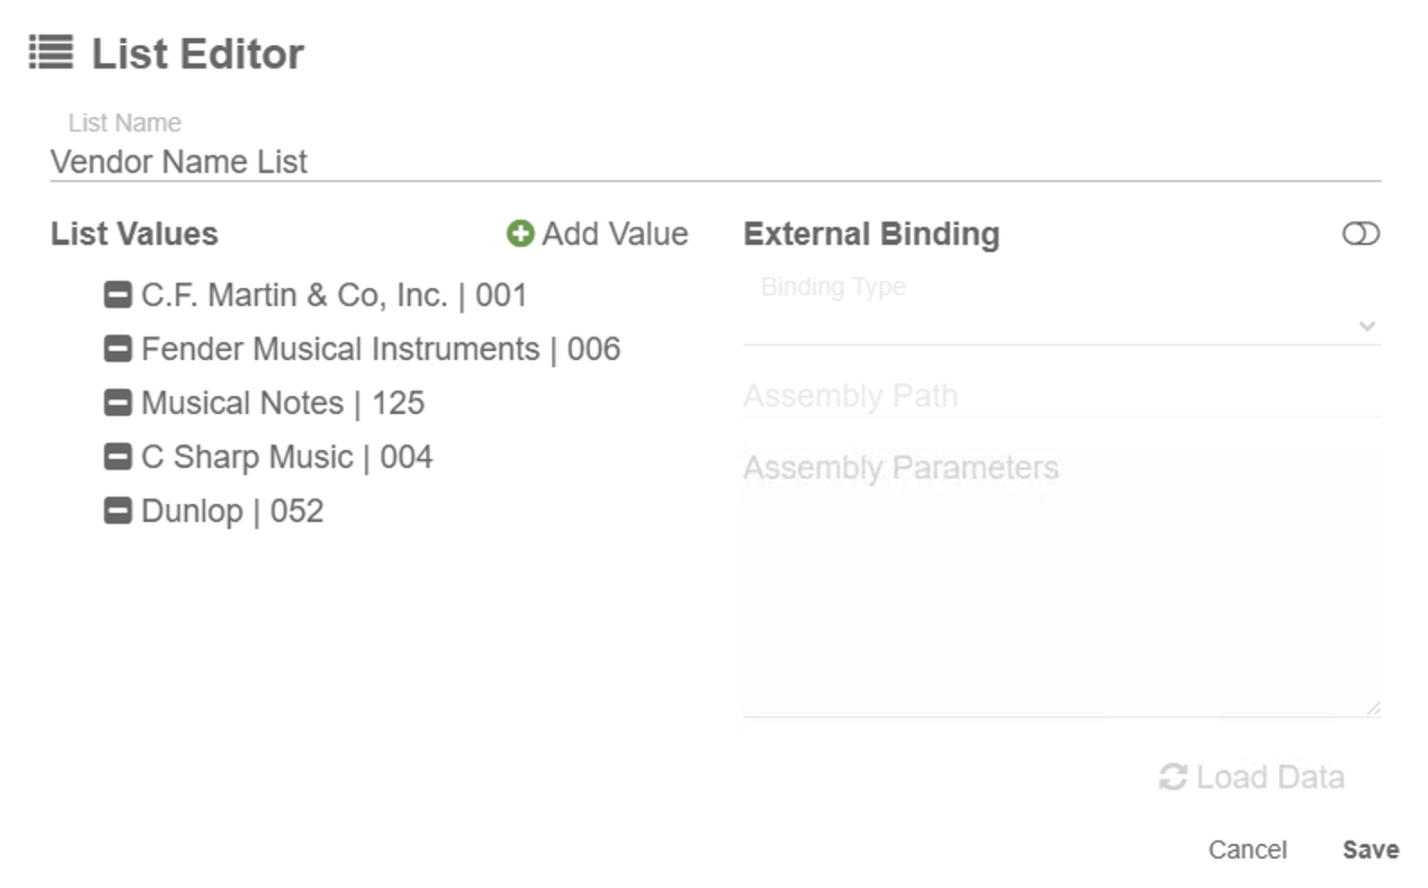Enable the External Binding toggle switch
Screen dimensions: 1428x888
(1361, 233)
